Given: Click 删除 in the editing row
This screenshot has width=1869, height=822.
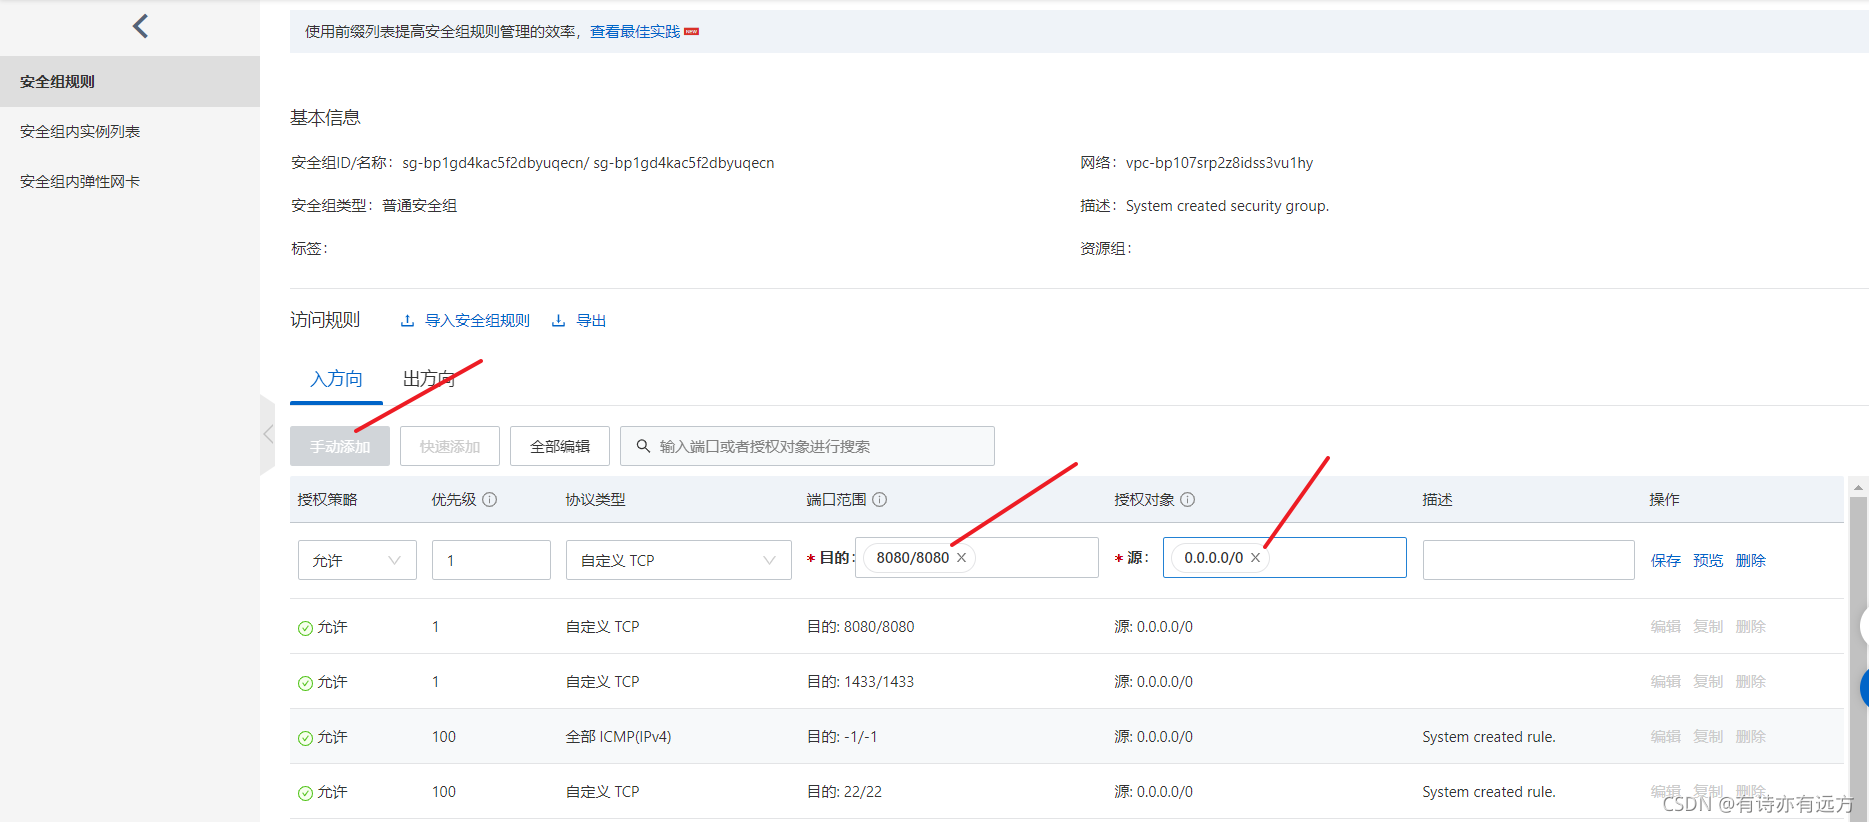Looking at the screenshot, I should click(x=1751, y=561).
